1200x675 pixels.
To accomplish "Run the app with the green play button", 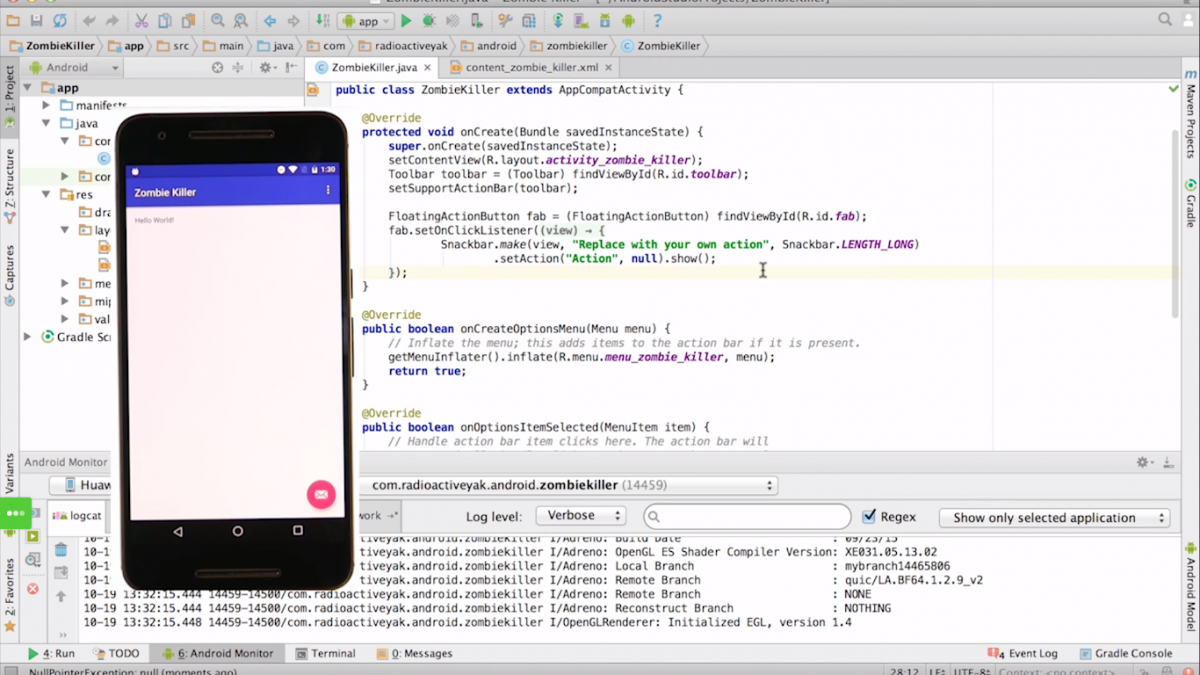I will point(406,20).
